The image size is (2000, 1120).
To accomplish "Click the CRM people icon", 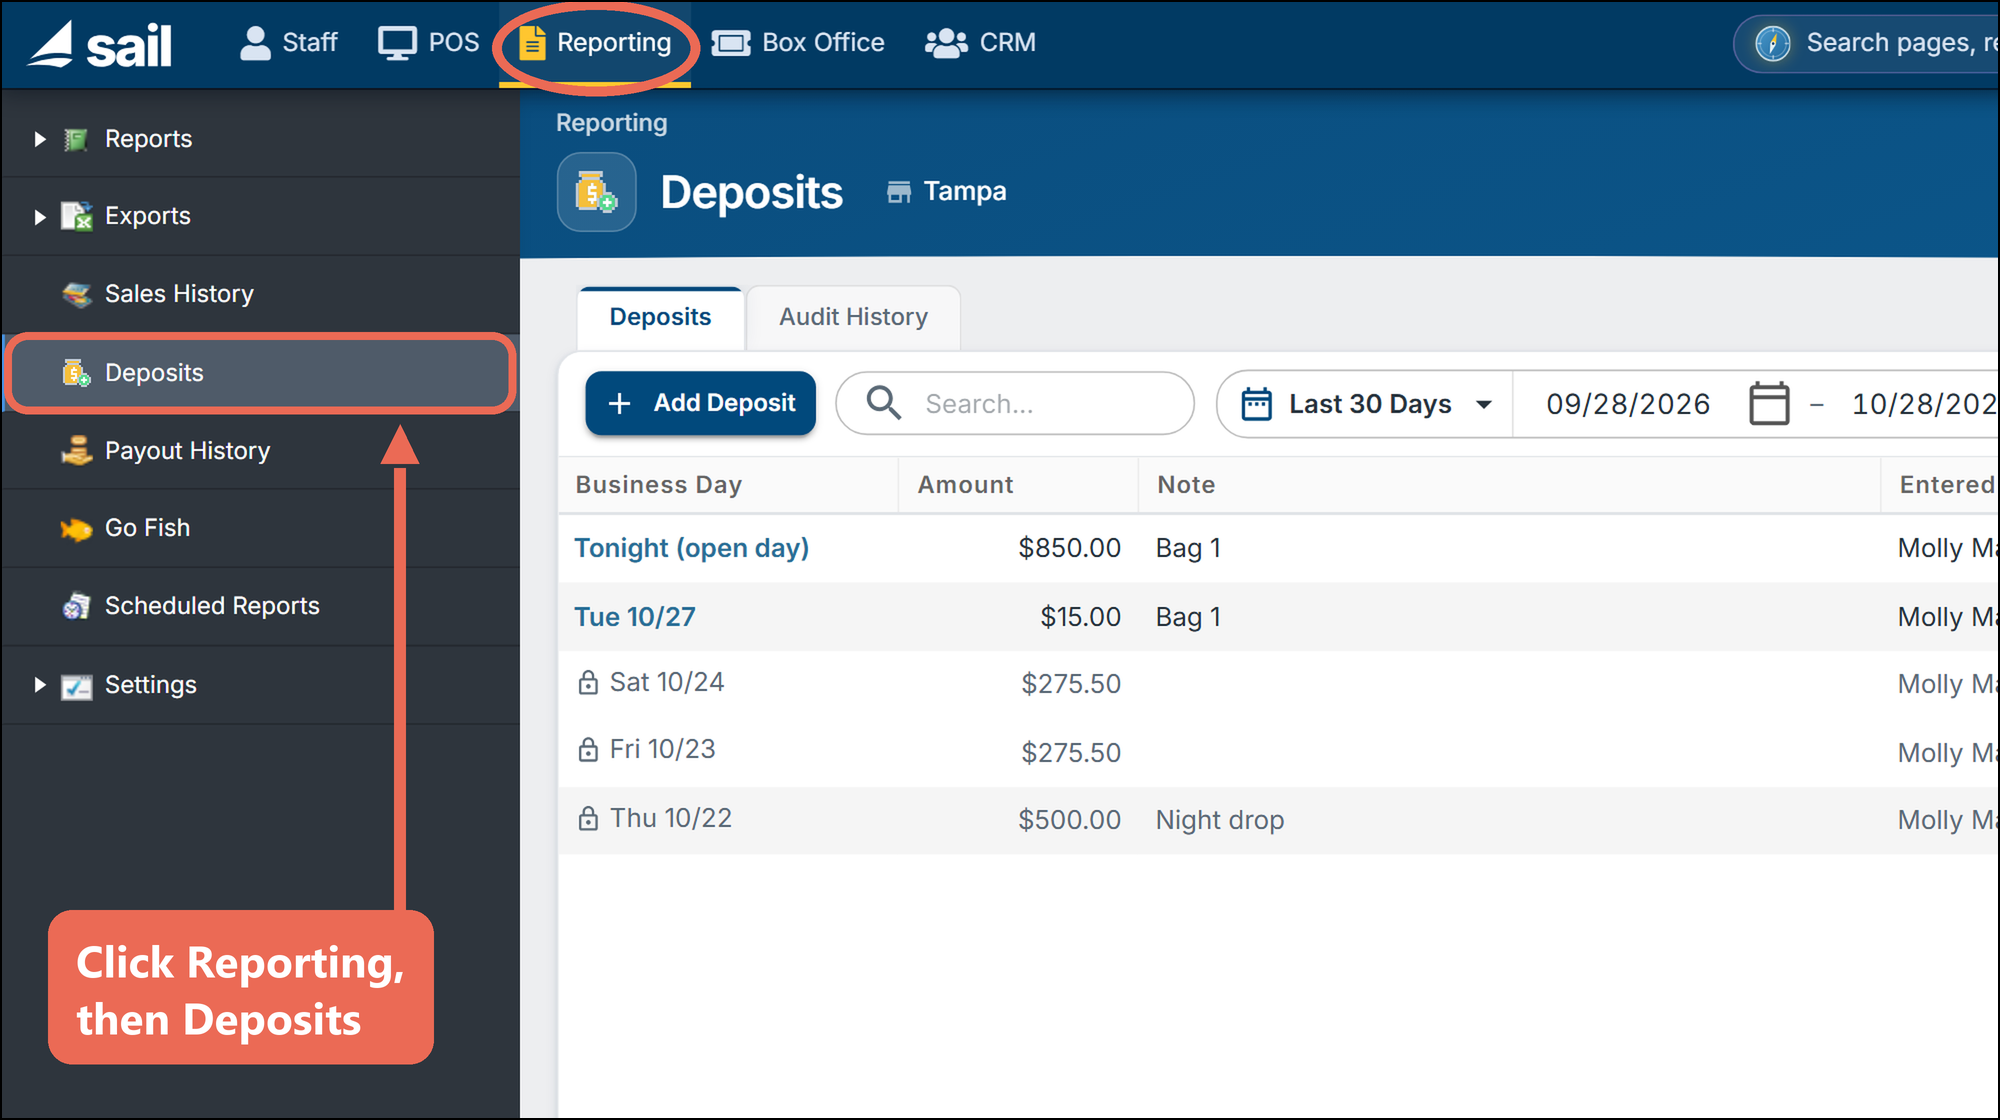I will tap(946, 43).
